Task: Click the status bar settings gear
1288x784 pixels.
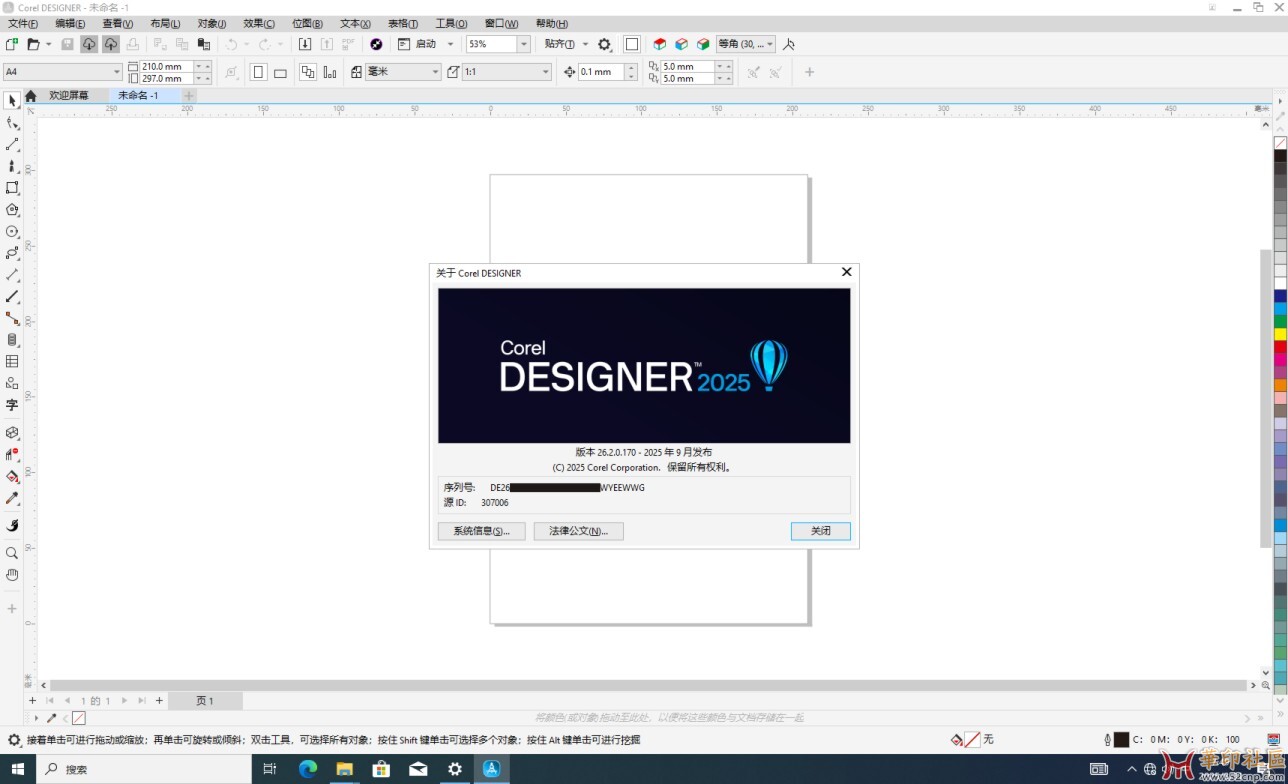Action: [14, 740]
